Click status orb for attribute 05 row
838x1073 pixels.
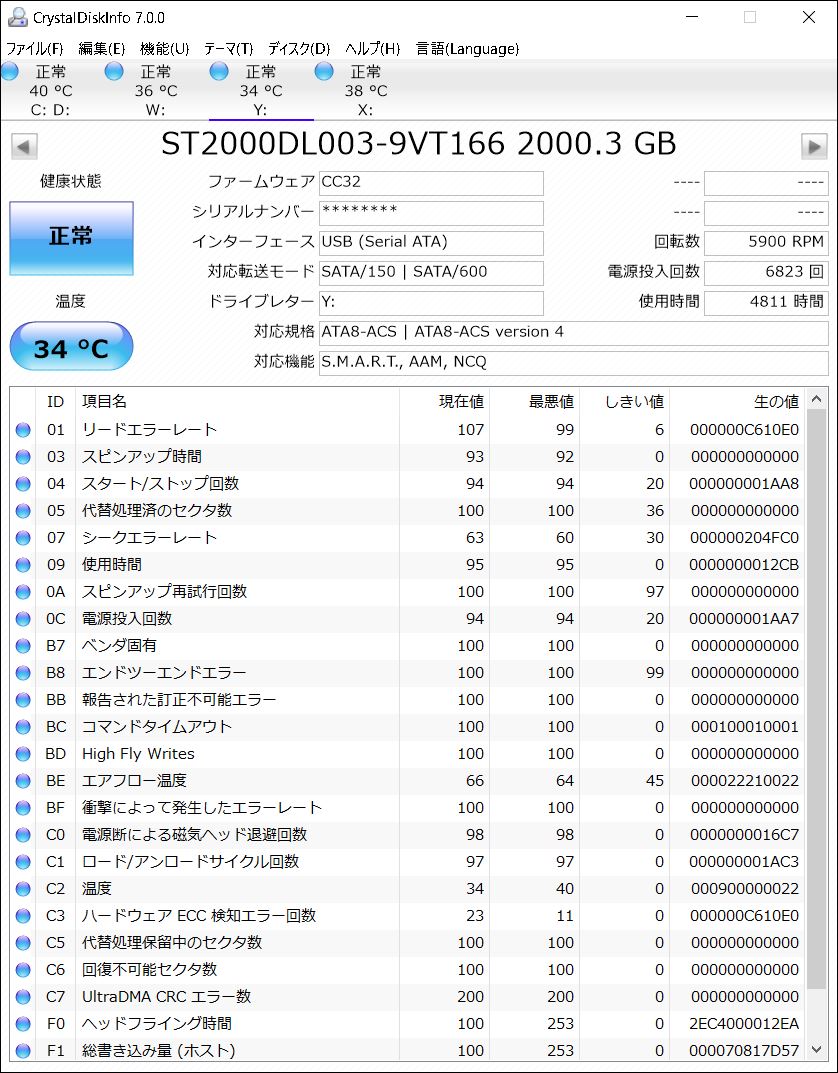coord(23,511)
